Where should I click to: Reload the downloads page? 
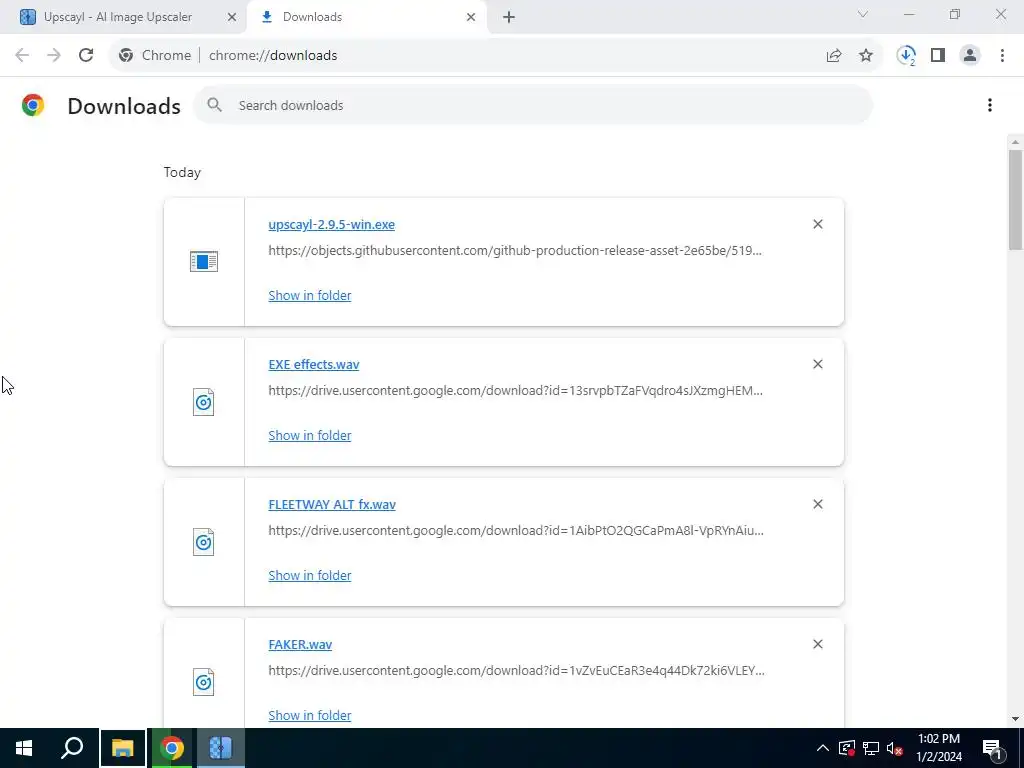(x=86, y=56)
